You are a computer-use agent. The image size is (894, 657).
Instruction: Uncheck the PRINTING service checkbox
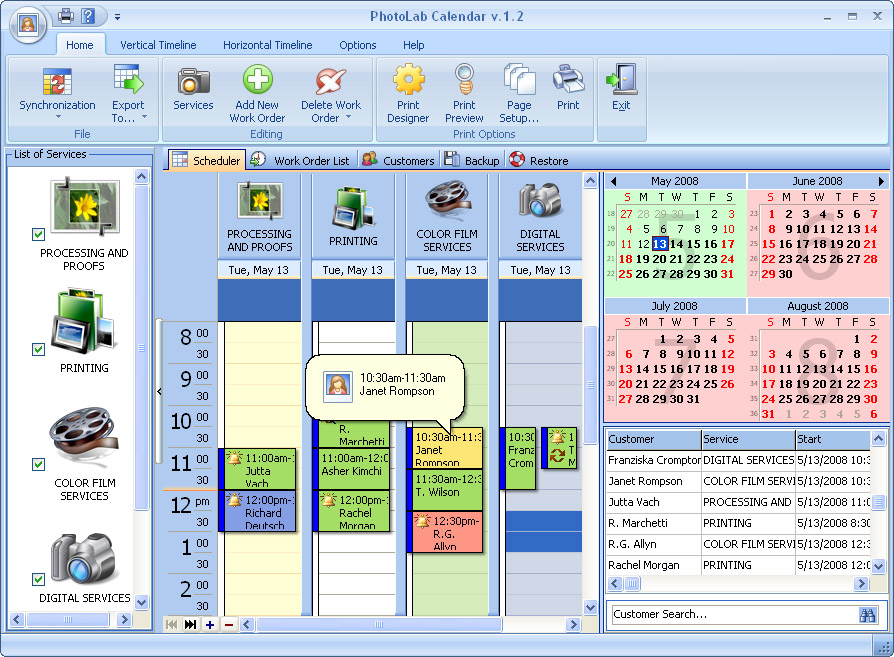point(38,348)
